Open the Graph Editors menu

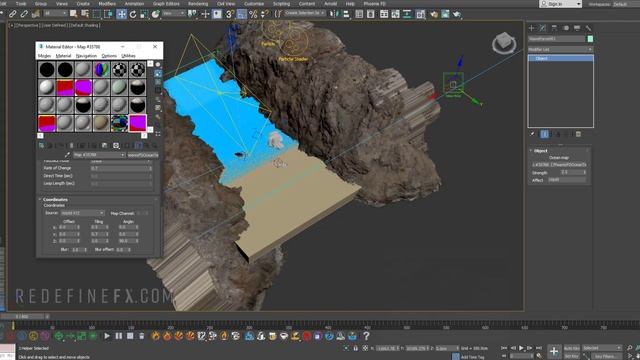(x=166, y=4)
